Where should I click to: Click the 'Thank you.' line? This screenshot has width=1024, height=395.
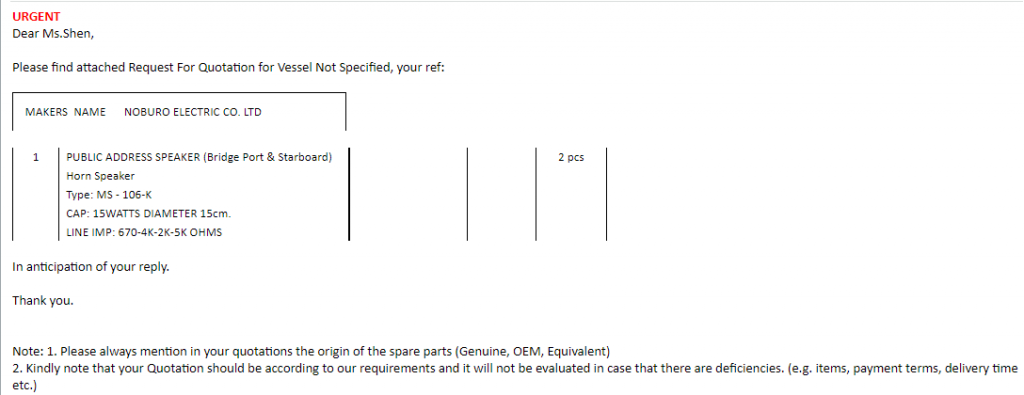click(x=43, y=301)
